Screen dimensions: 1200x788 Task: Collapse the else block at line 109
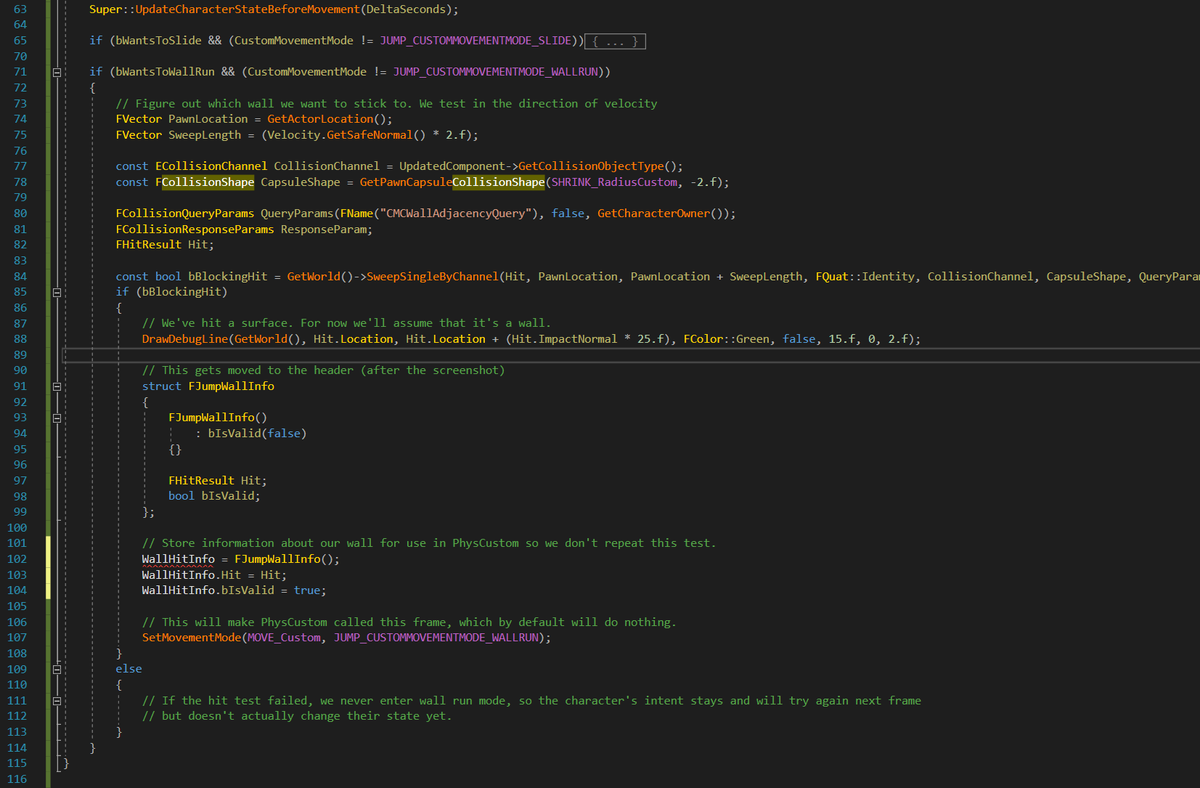tap(58, 669)
